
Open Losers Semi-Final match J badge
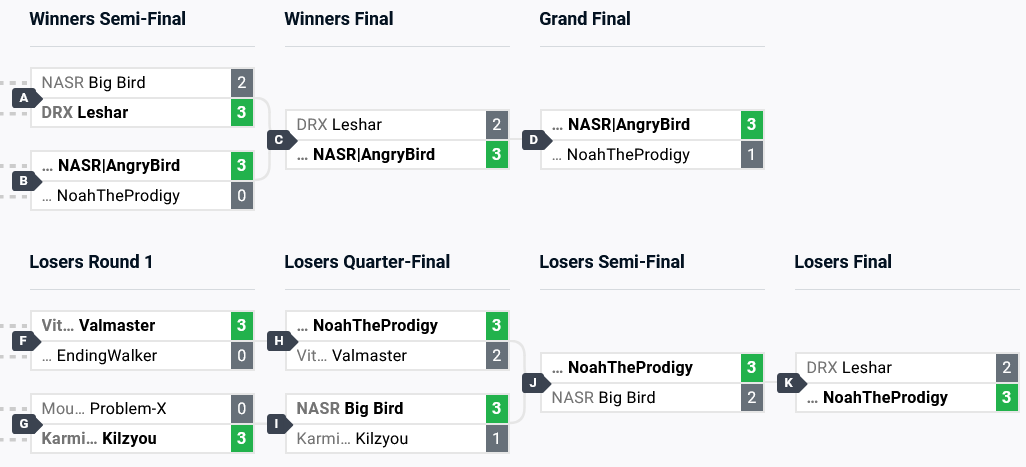pyautogui.click(x=532, y=382)
